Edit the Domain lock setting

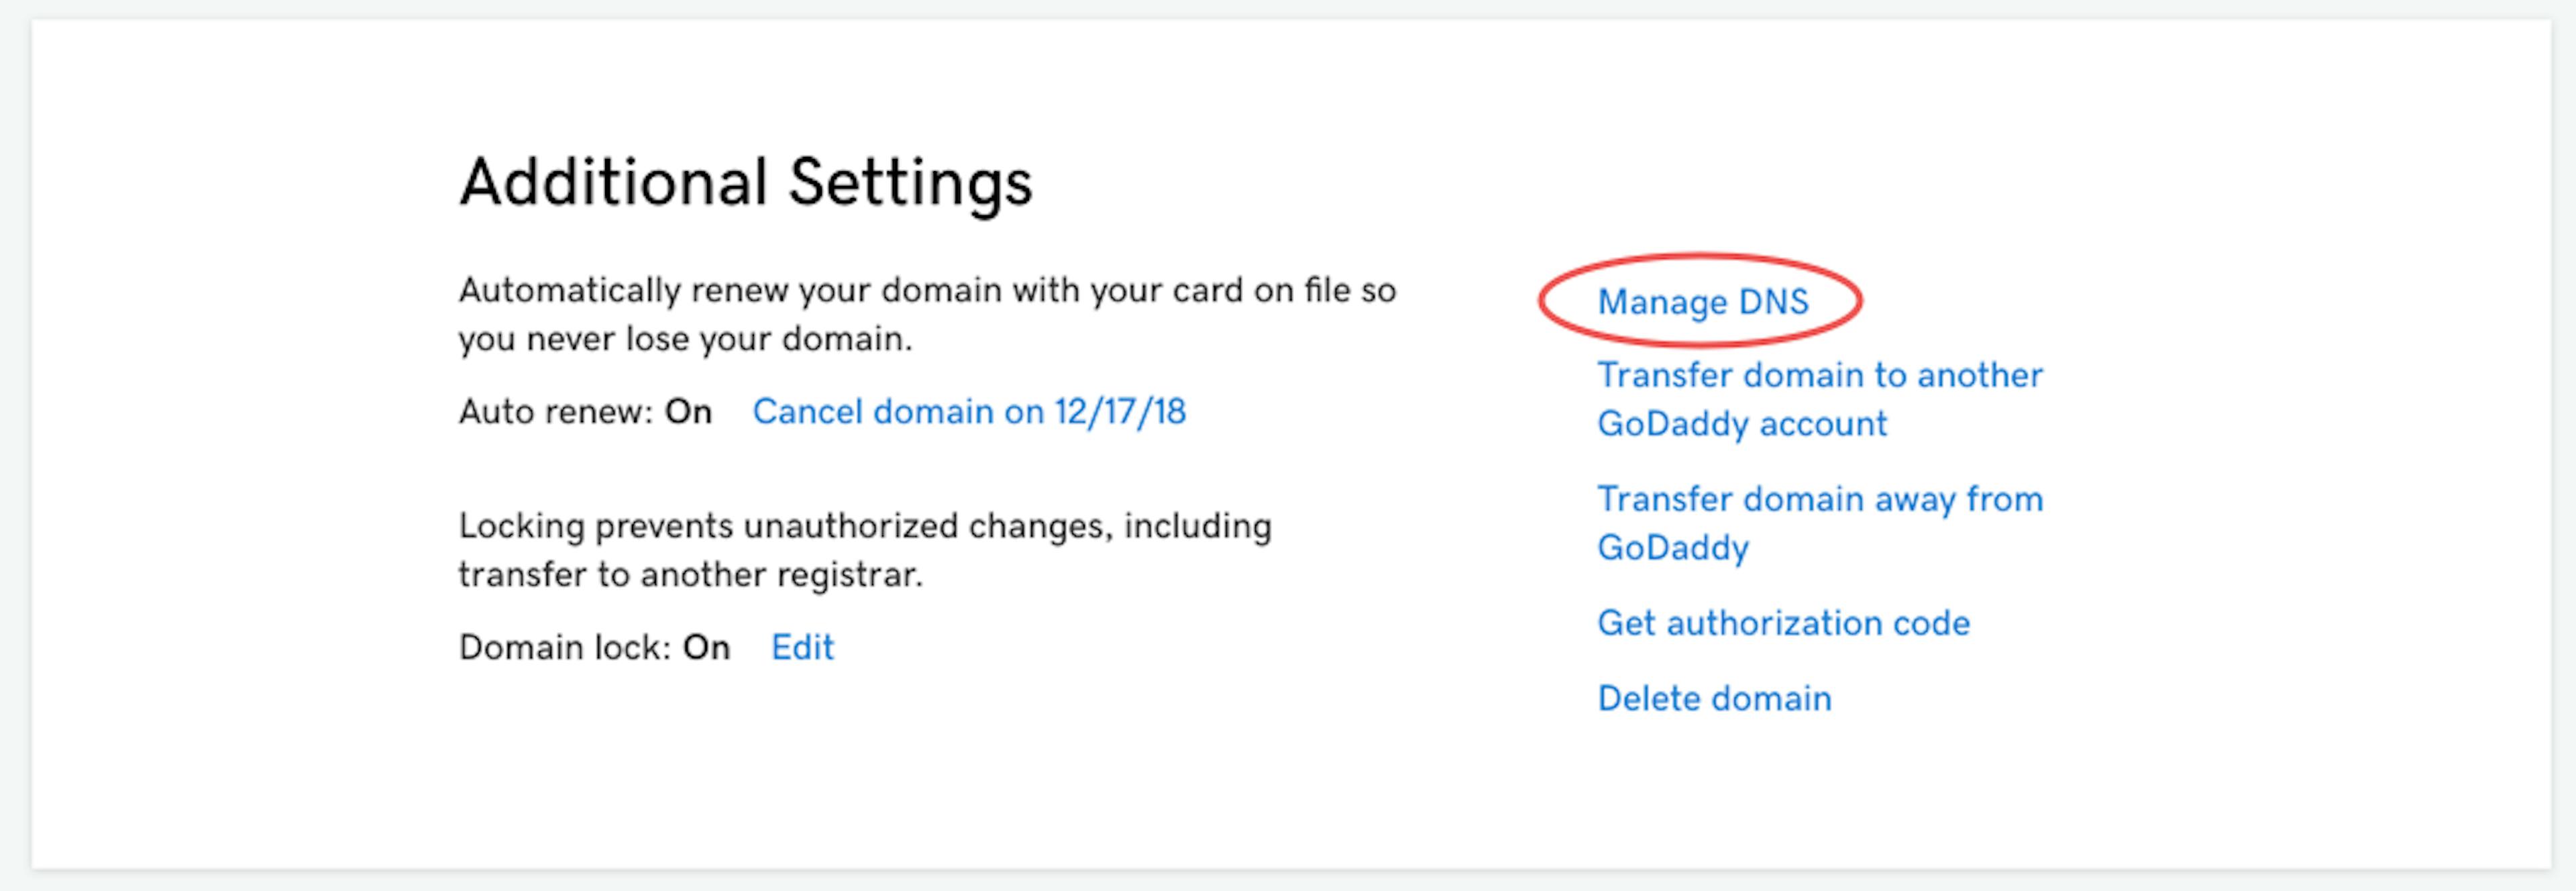pyautogui.click(x=802, y=648)
